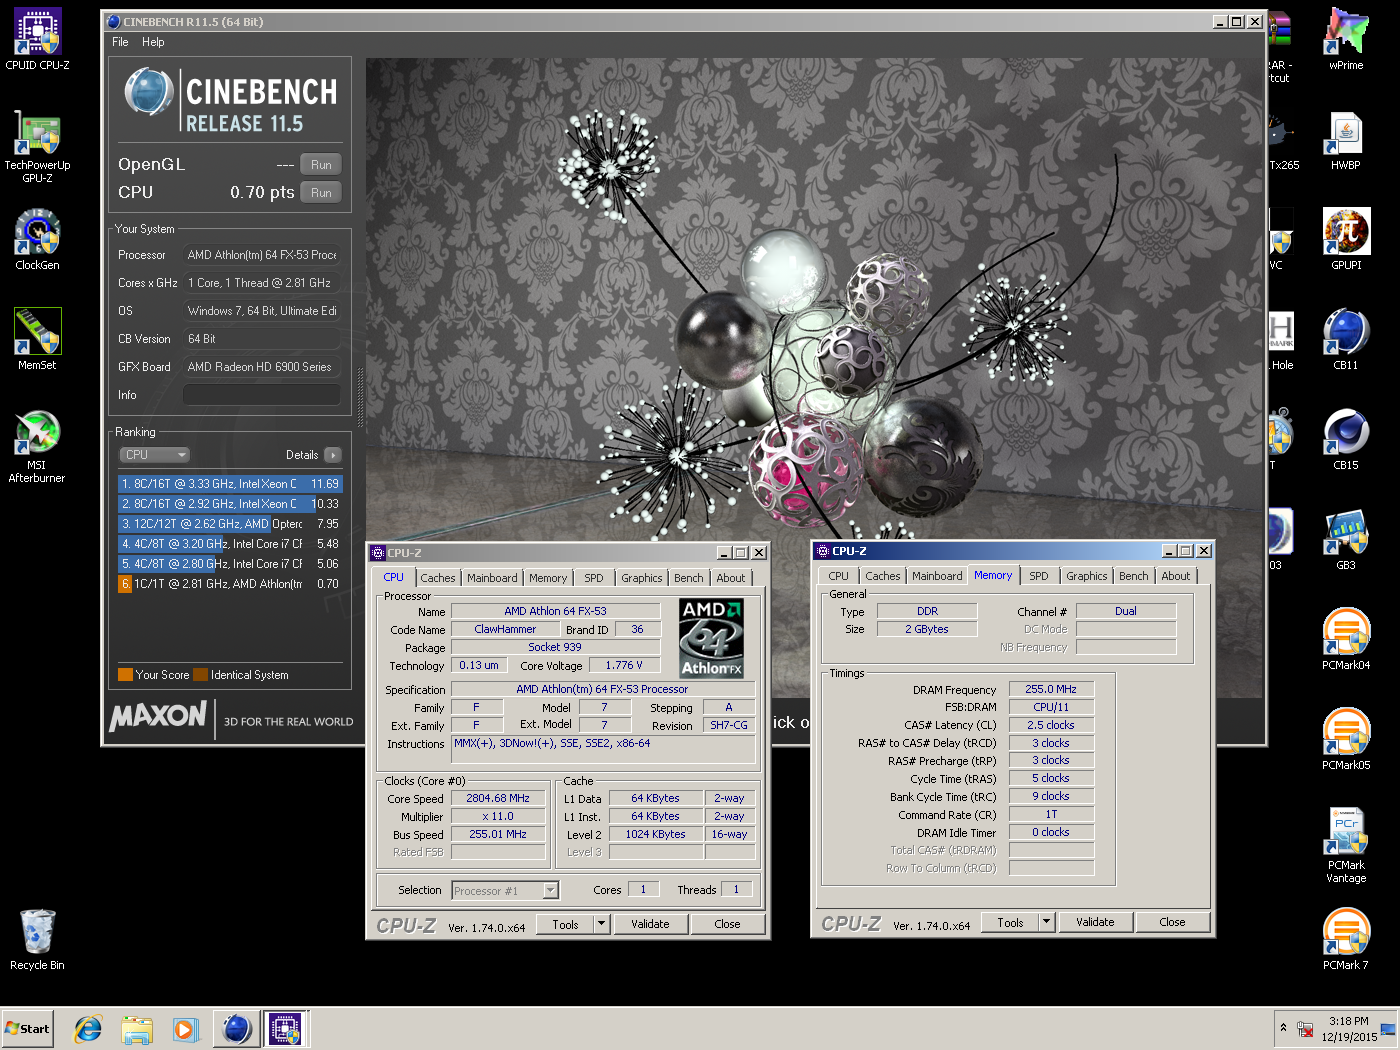Click the Info input field
The image size is (1400, 1050).
tap(262, 395)
